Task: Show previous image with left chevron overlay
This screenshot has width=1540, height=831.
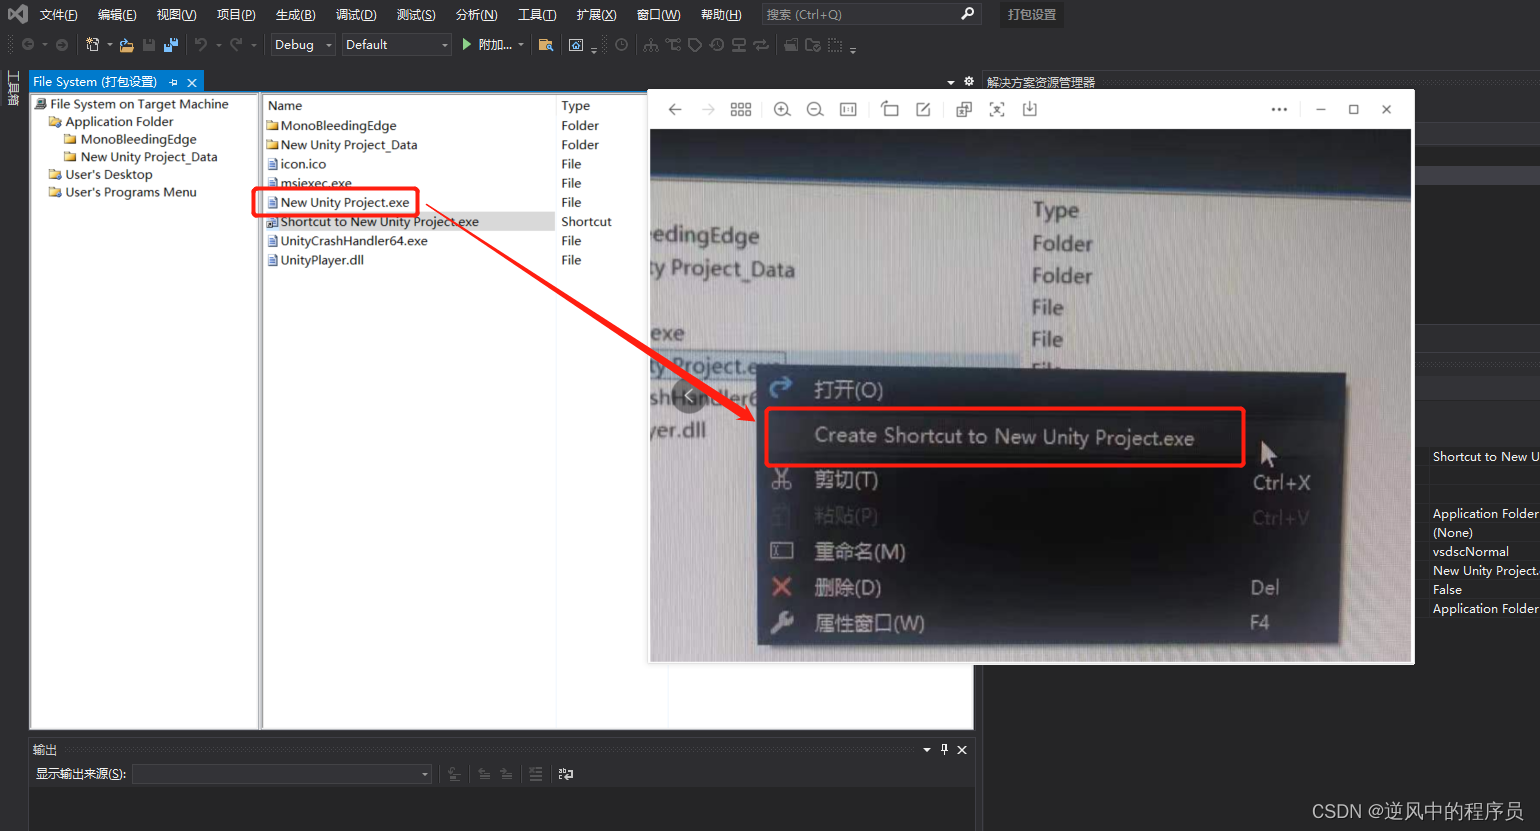Action: [x=688, y=396]
